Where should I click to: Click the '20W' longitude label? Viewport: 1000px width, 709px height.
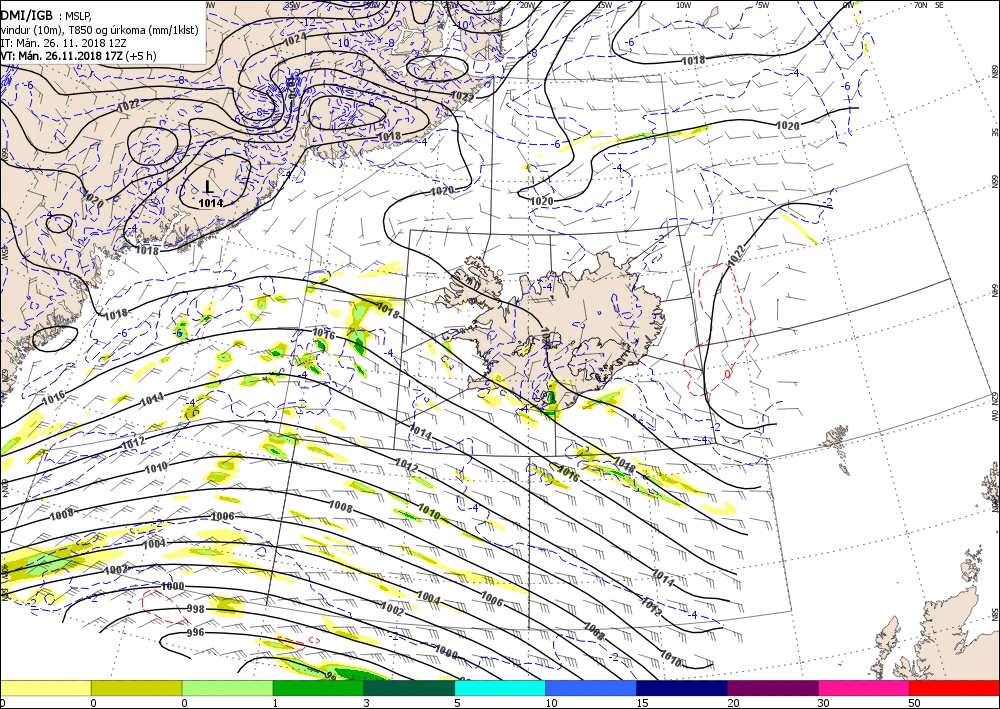point(527,5)
